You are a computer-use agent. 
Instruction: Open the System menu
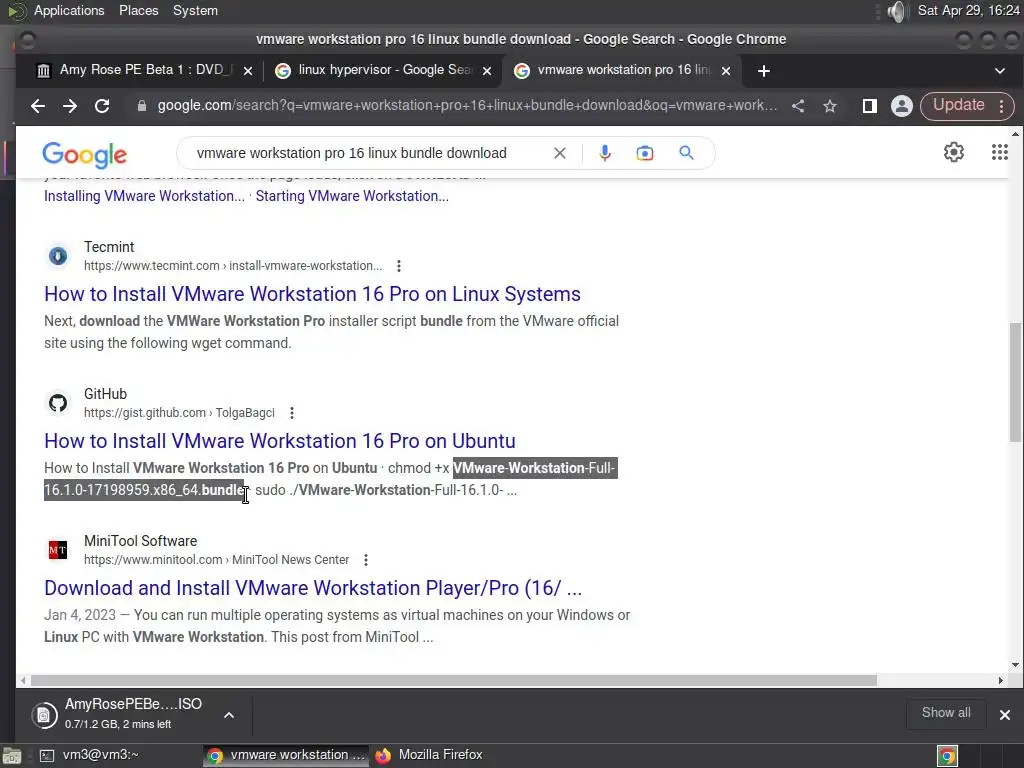coord(195,10)
